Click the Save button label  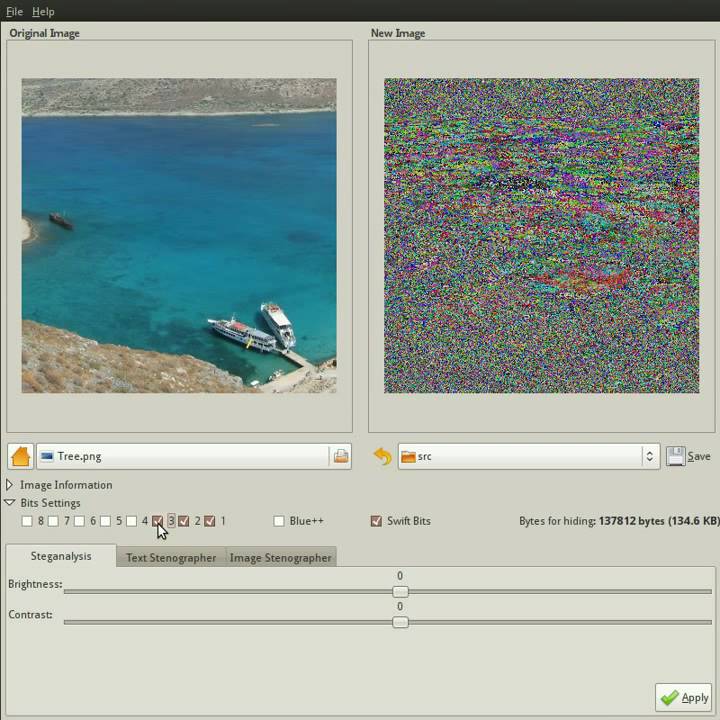pos(699,456)
